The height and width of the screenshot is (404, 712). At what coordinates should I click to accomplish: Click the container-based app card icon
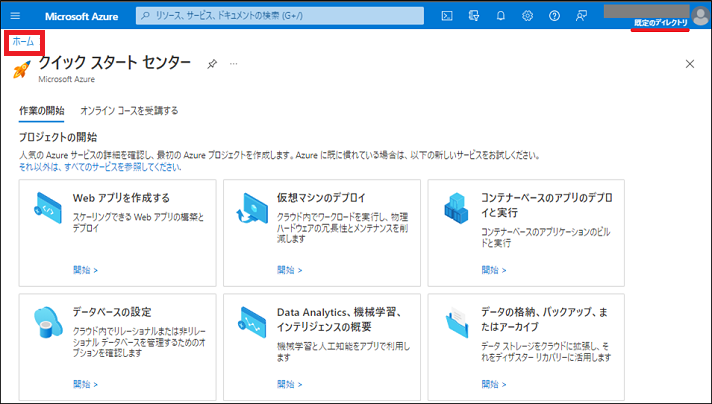(456, 208)
